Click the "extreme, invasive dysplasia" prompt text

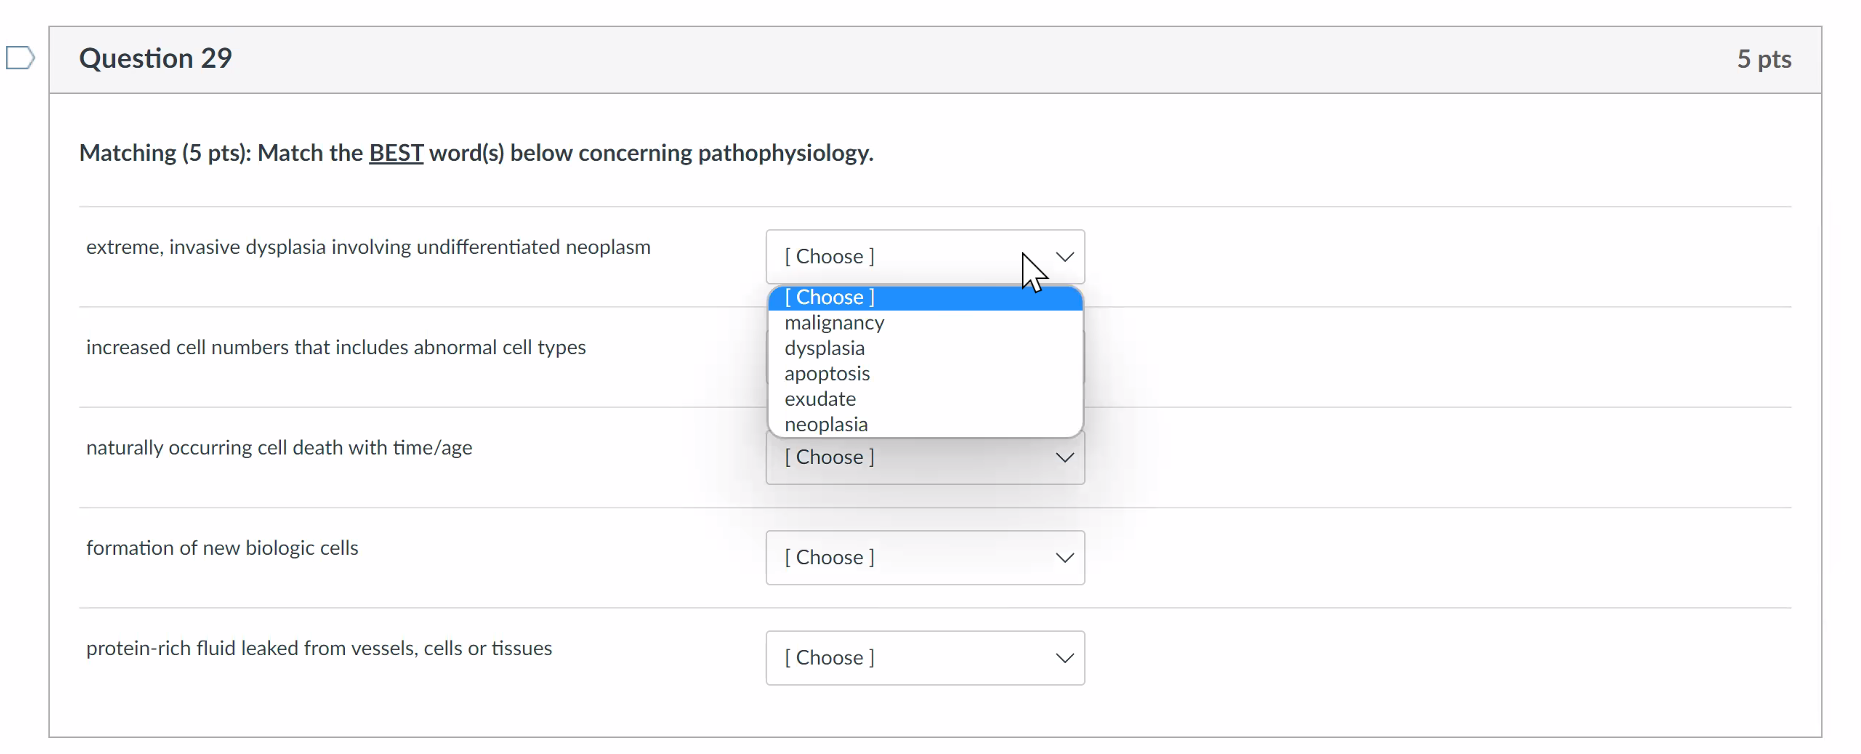point(368,247)
